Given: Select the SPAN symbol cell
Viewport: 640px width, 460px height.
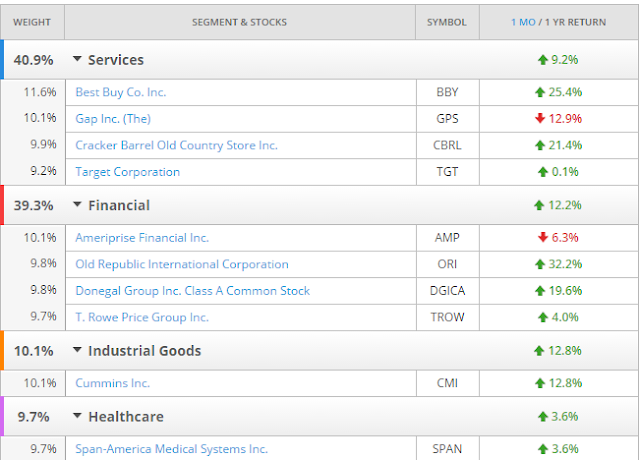Looking at the screenshot, I should click(447, 449).
